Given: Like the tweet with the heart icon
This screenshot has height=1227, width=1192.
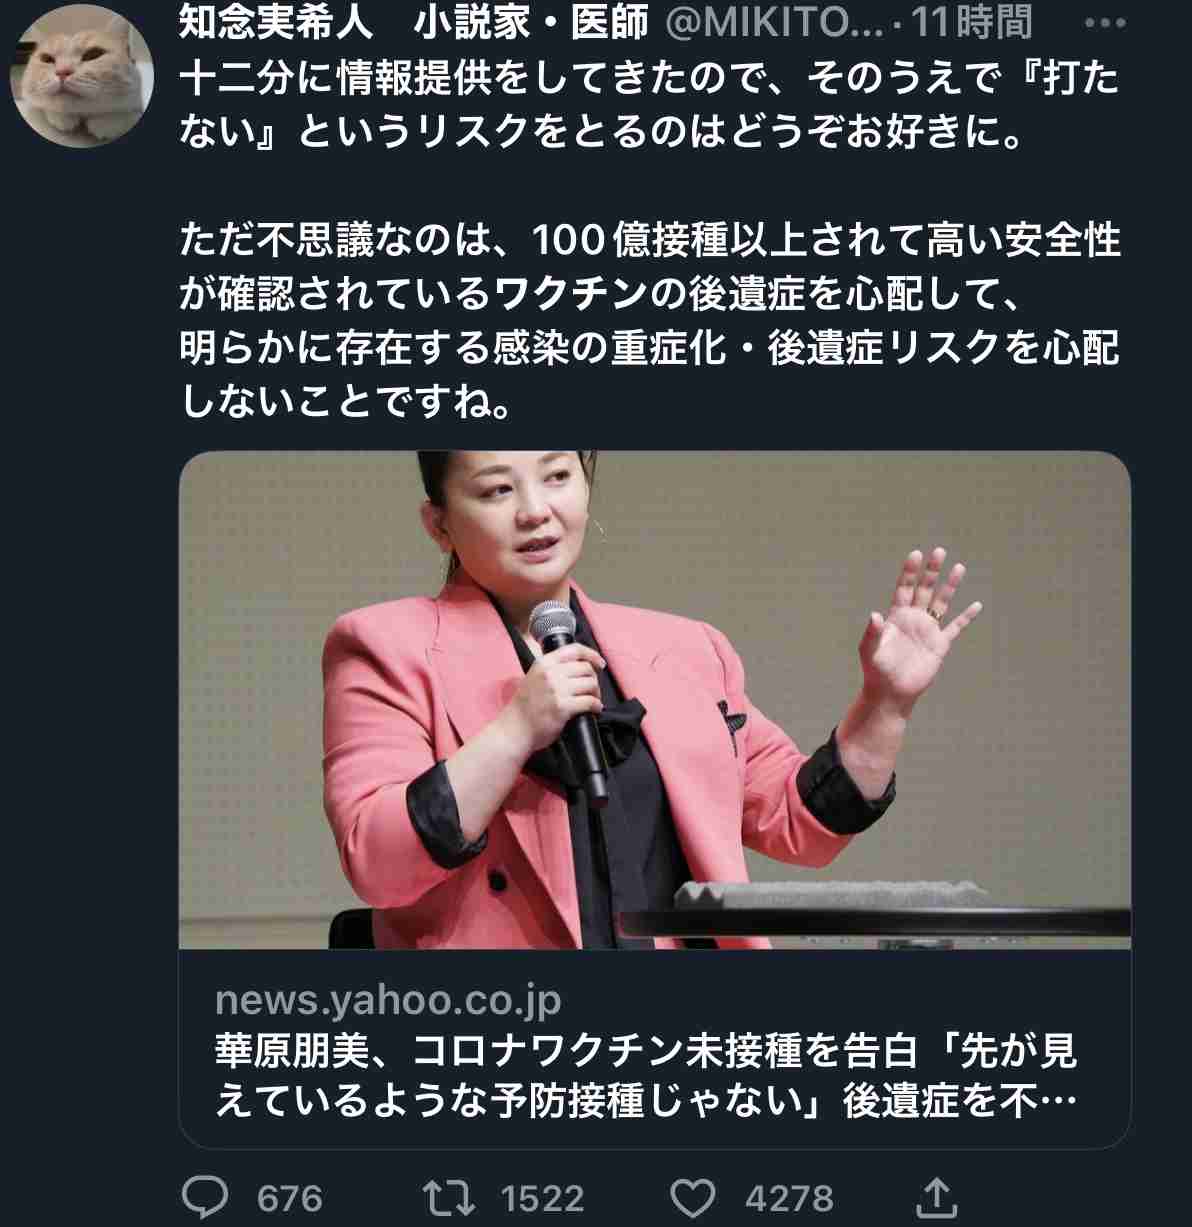Looking at the screenshot, I should [692, 1196].
